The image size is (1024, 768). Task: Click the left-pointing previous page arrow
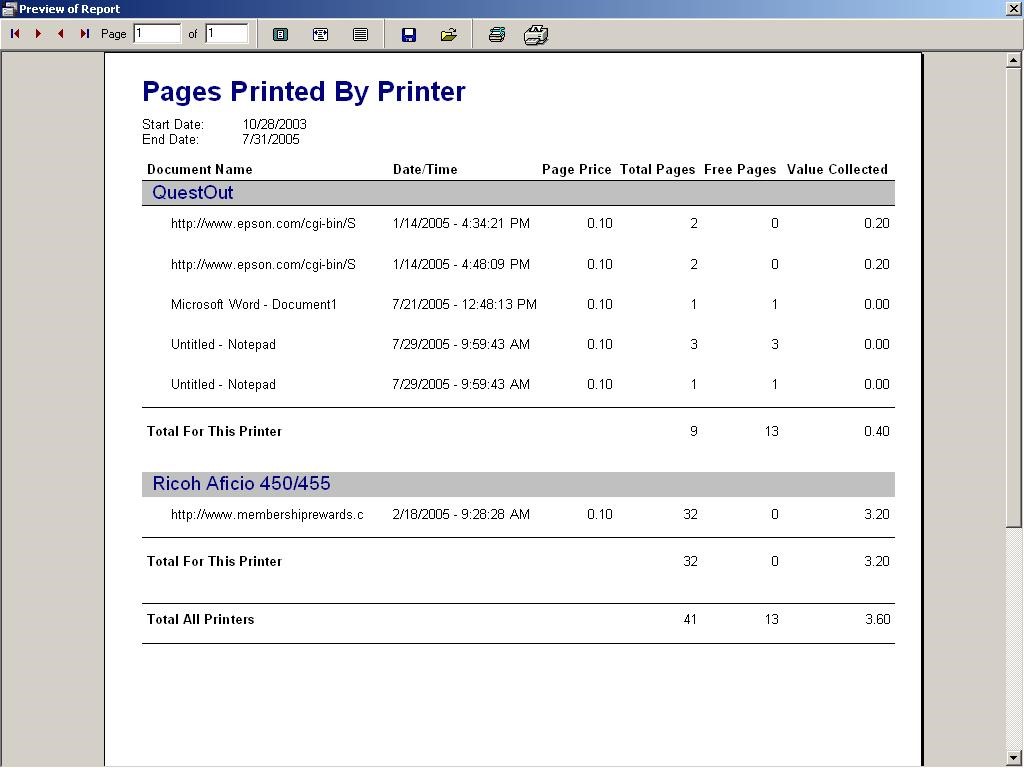pos(61,34)
